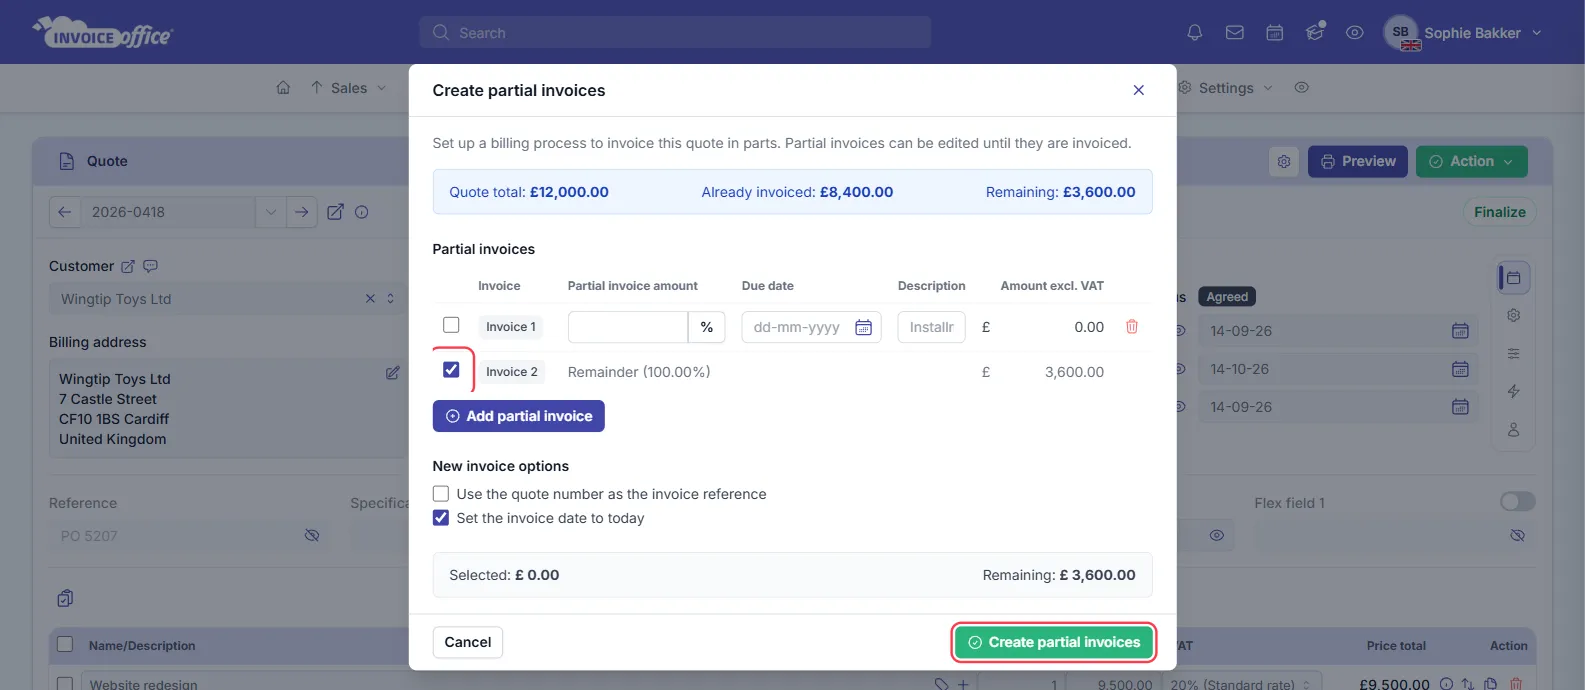Check the Name/Description header select-all checkbox

pyautogui.click(x=65, y=645)
